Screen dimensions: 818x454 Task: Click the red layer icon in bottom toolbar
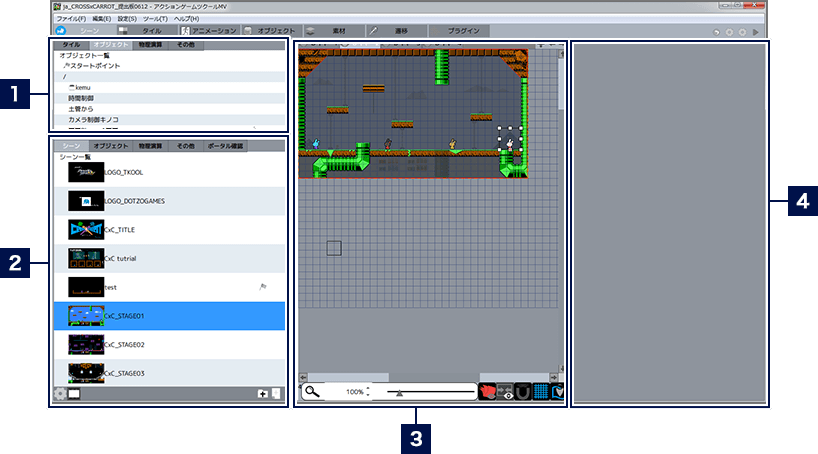(x=488, y=392)
